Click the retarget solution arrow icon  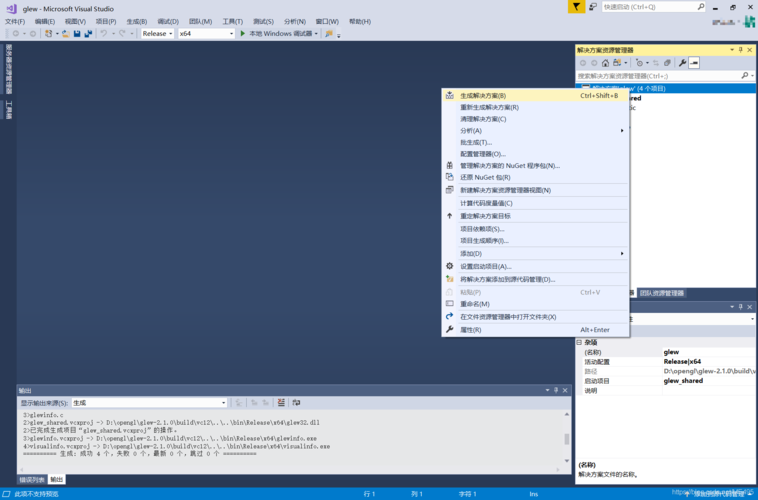tap(450, 216)
